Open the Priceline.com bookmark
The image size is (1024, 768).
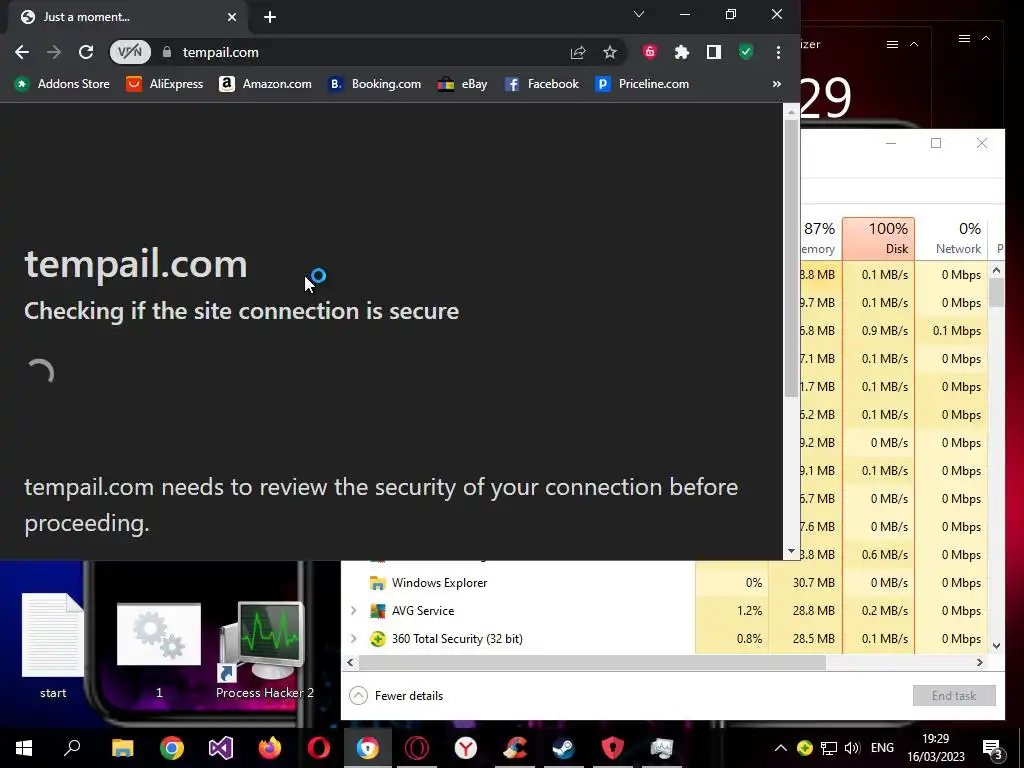pyautogui.click(x=642, y=84)
